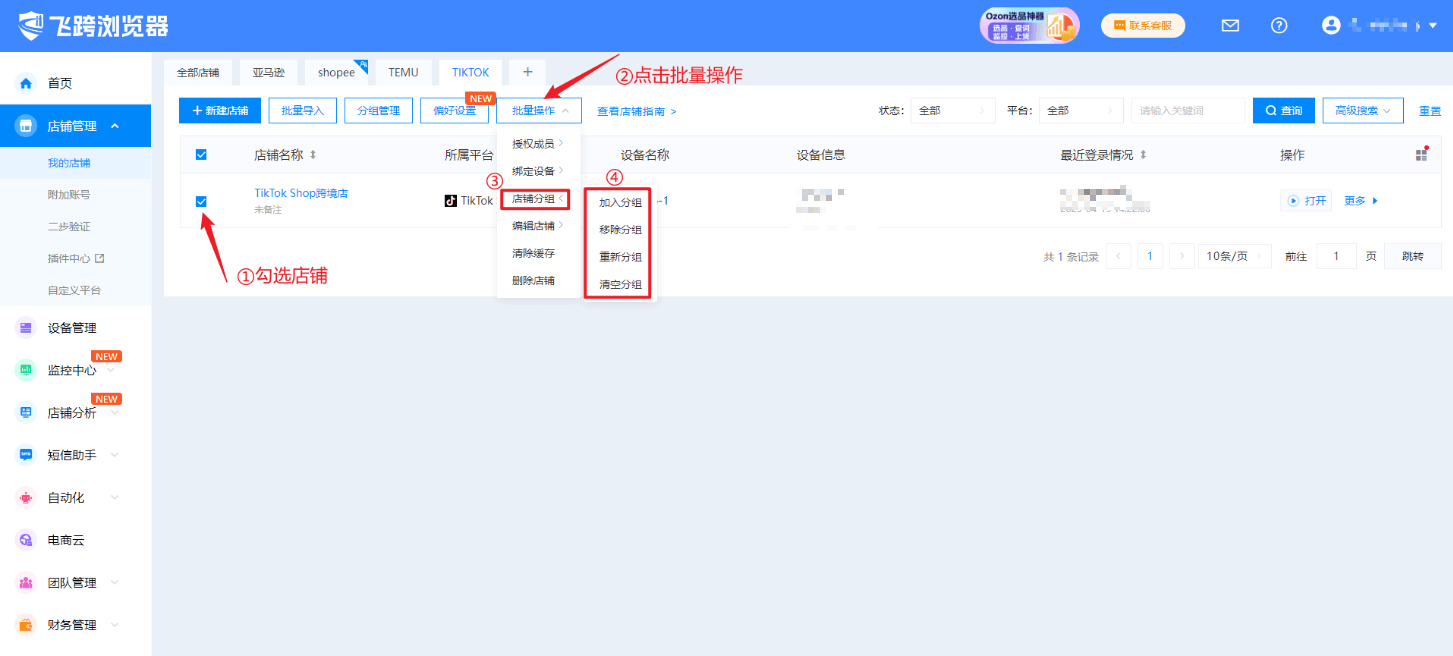The height and width of the screenshot is (656, 1453).
Task: Click the 电商云 sidebar icon
Action: click(x=27, y=540)
